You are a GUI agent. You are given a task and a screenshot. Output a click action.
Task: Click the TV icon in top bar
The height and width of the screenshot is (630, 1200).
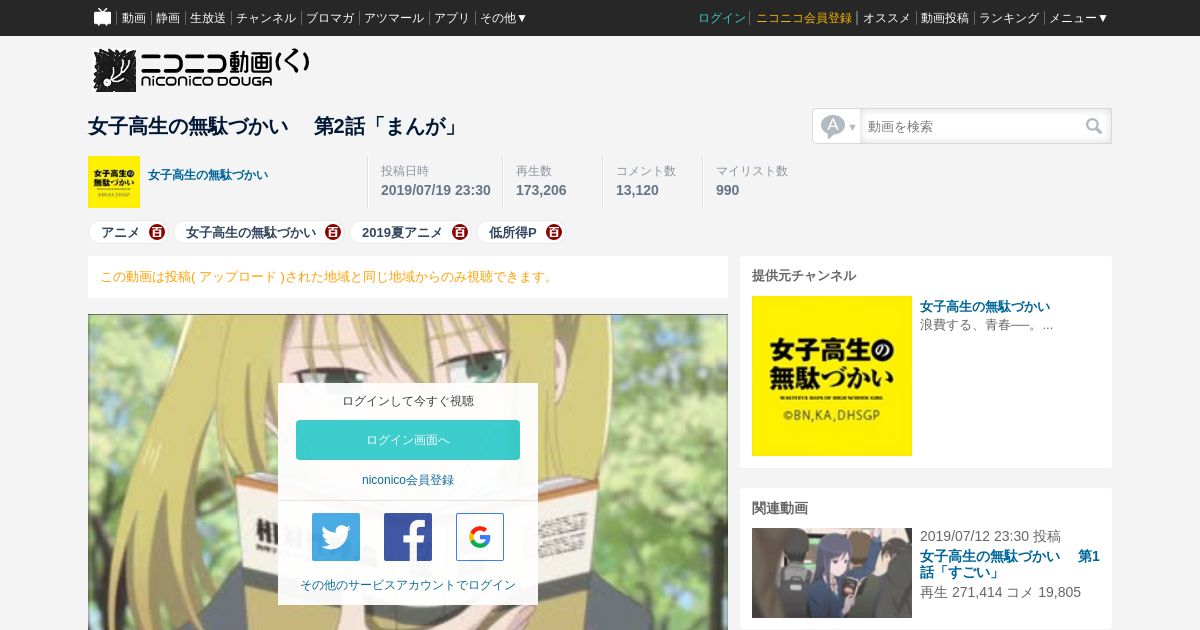pyautogui.click(x=102, y=17)
